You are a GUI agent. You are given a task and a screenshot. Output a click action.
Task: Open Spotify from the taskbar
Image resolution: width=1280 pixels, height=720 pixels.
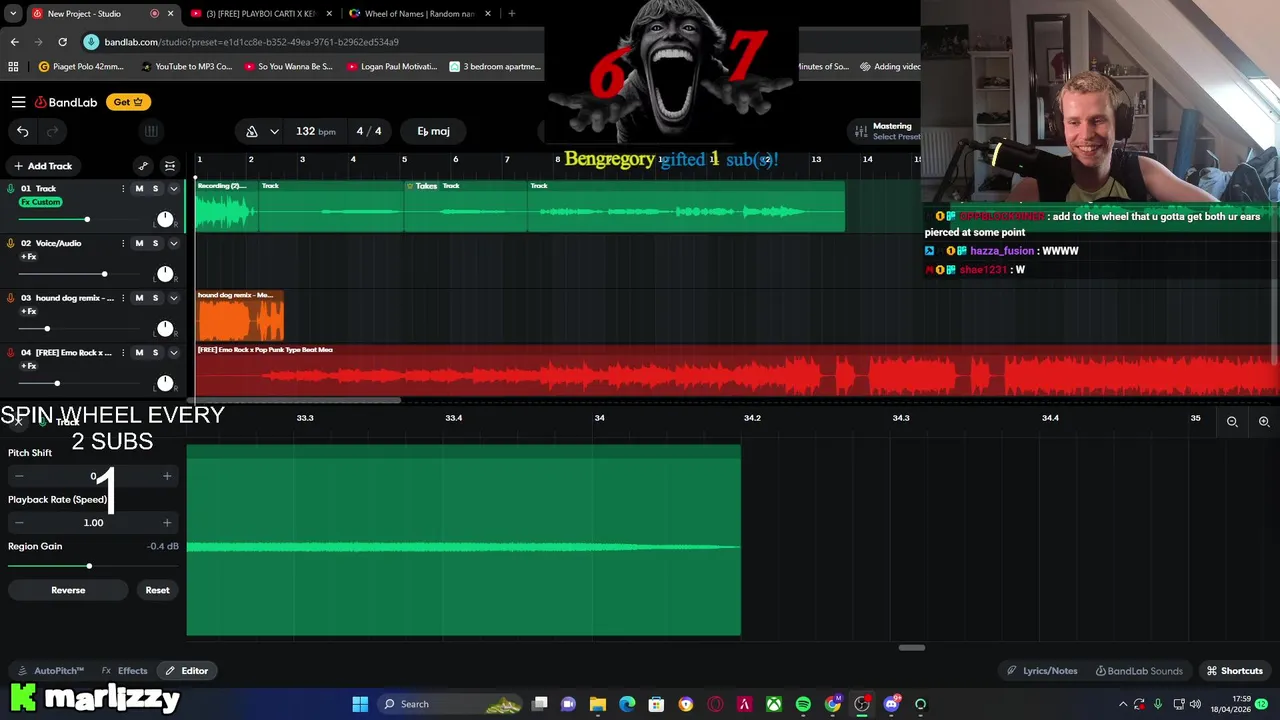(803, 704)
